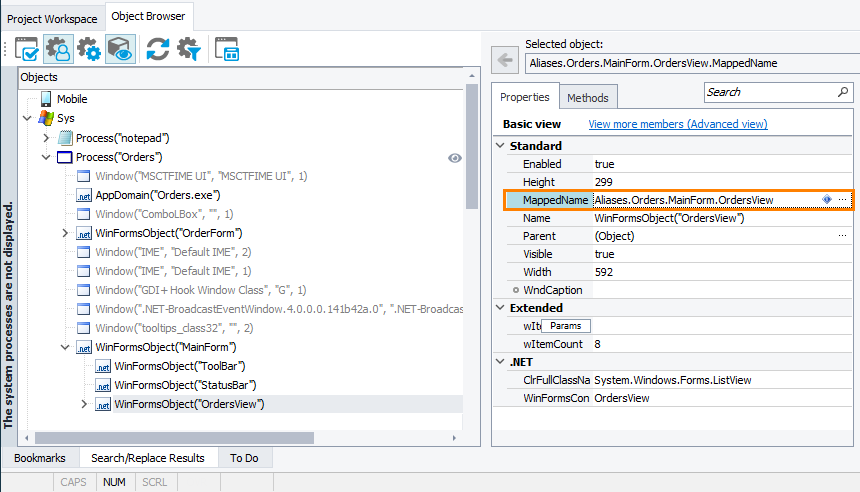The height and width of the screenshot is (492, 860).
Task: Collapse the Standard properties group
Action: click(501, 146)
